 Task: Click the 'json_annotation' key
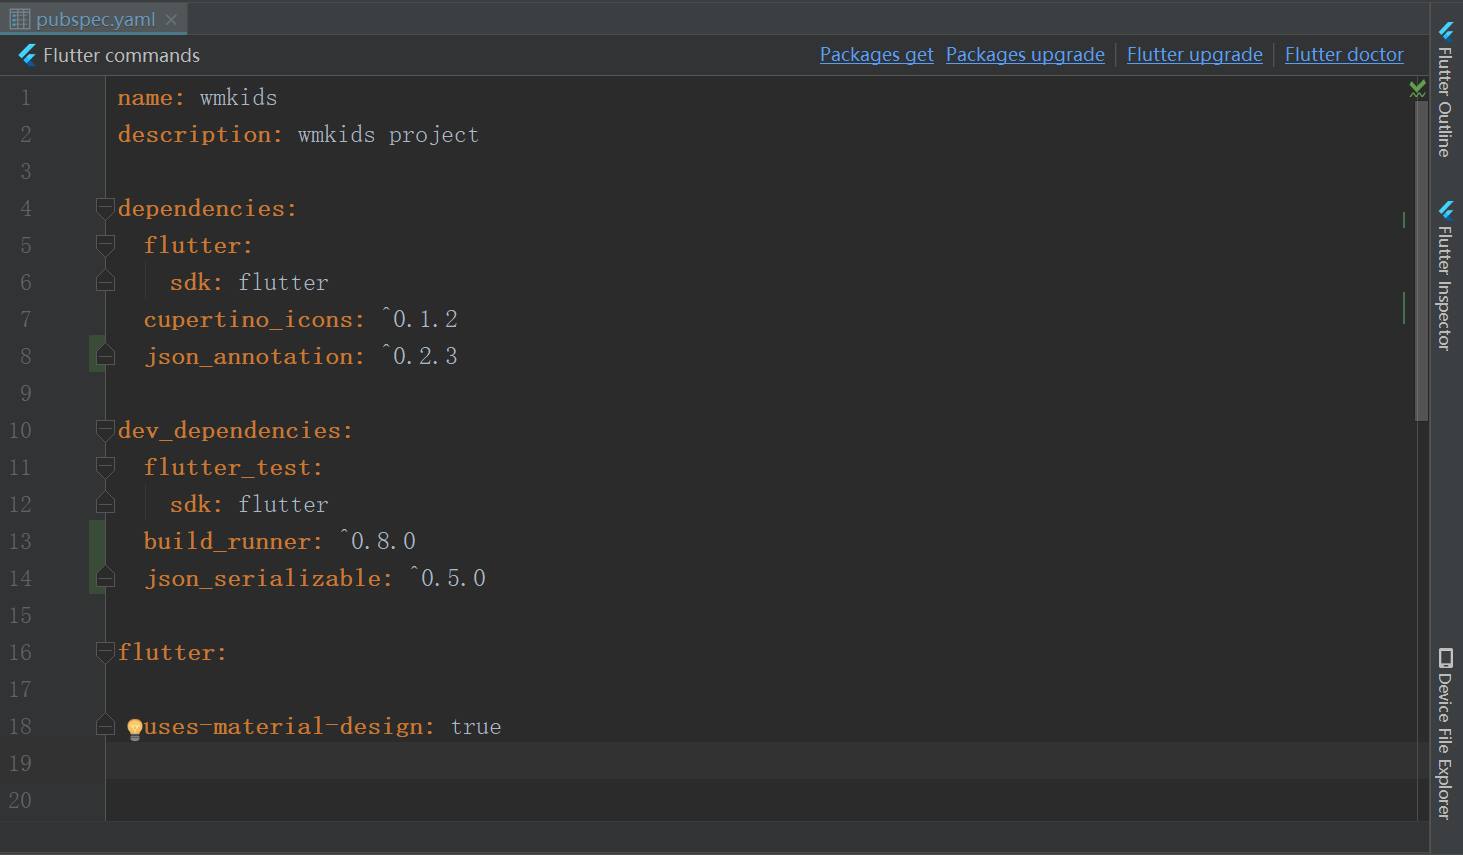[249, 357]
